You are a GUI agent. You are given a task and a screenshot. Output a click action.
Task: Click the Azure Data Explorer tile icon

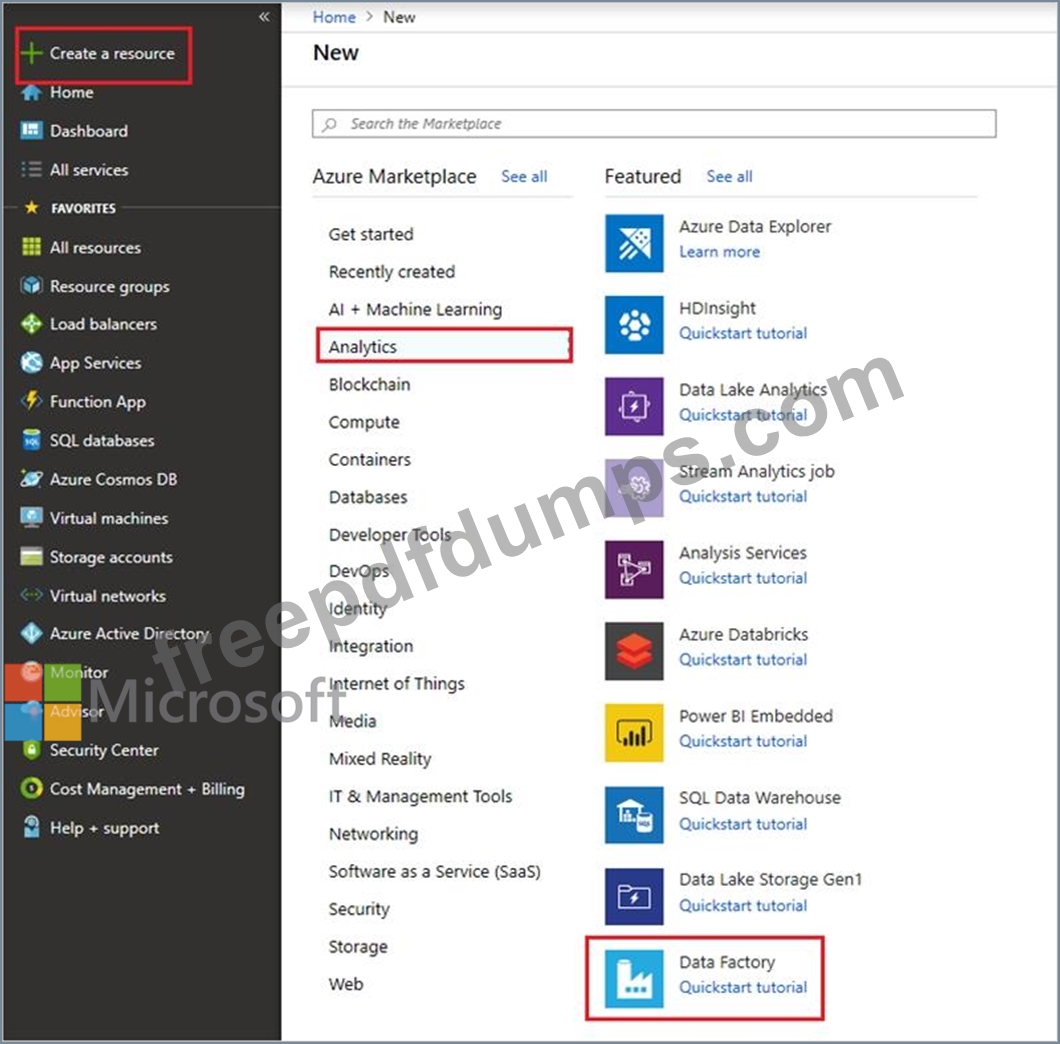634,243
